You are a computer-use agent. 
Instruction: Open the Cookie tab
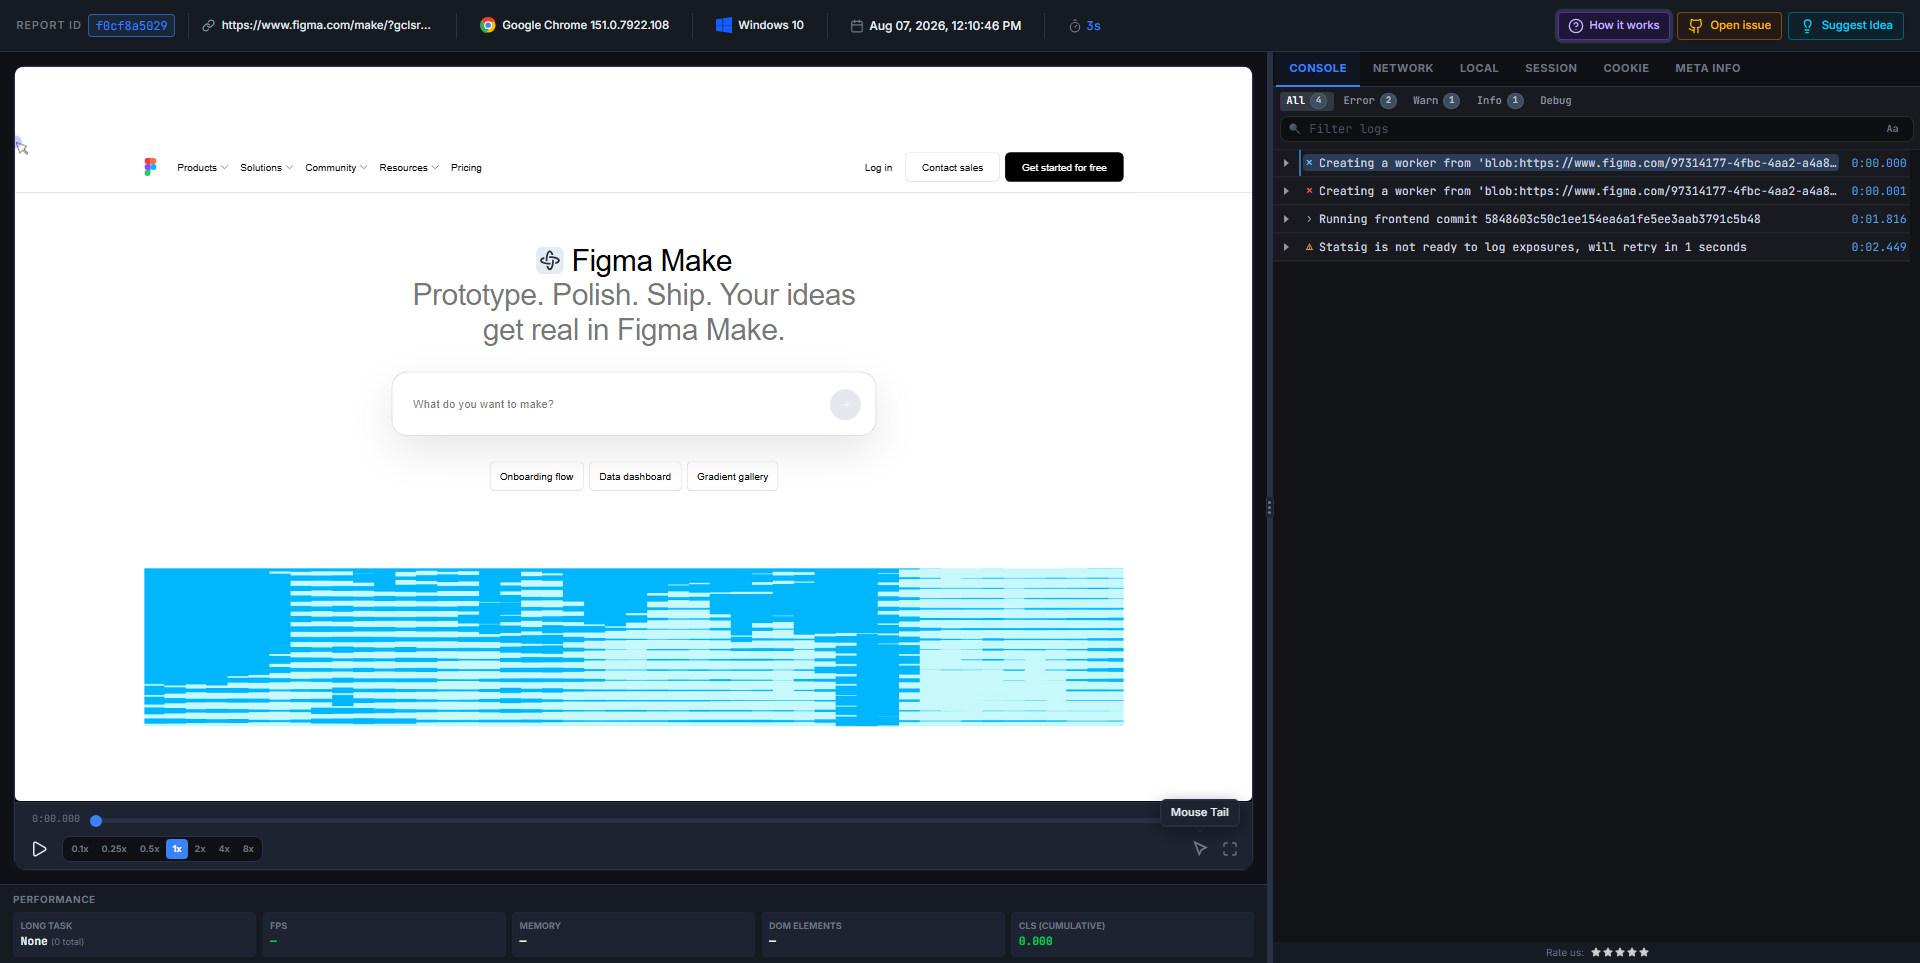[1626, 68]
